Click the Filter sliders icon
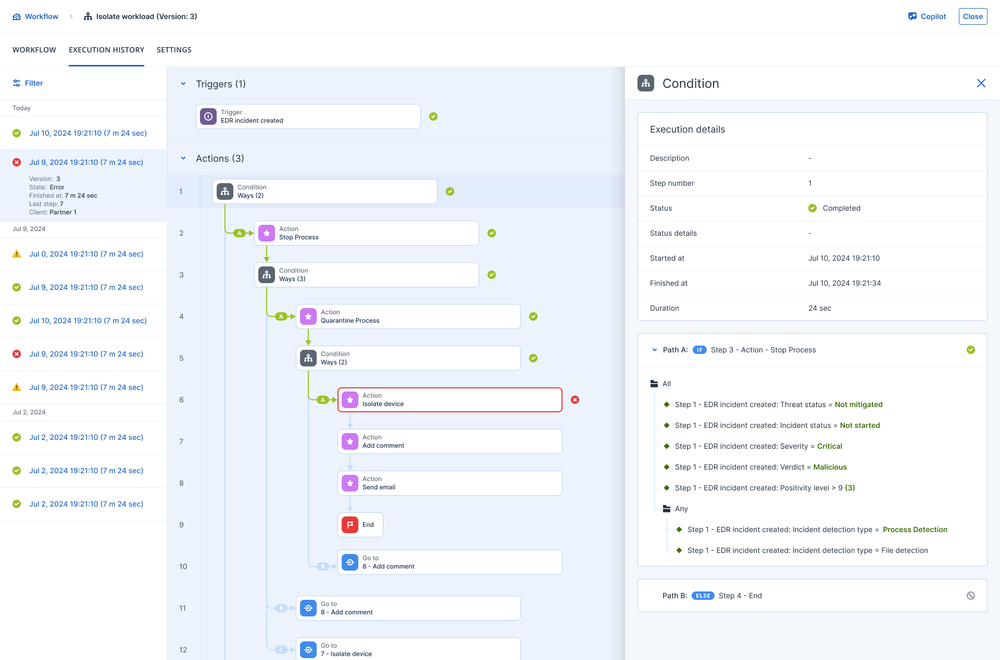Screen dimensions: 1000x660 click(x=17, y=84)
